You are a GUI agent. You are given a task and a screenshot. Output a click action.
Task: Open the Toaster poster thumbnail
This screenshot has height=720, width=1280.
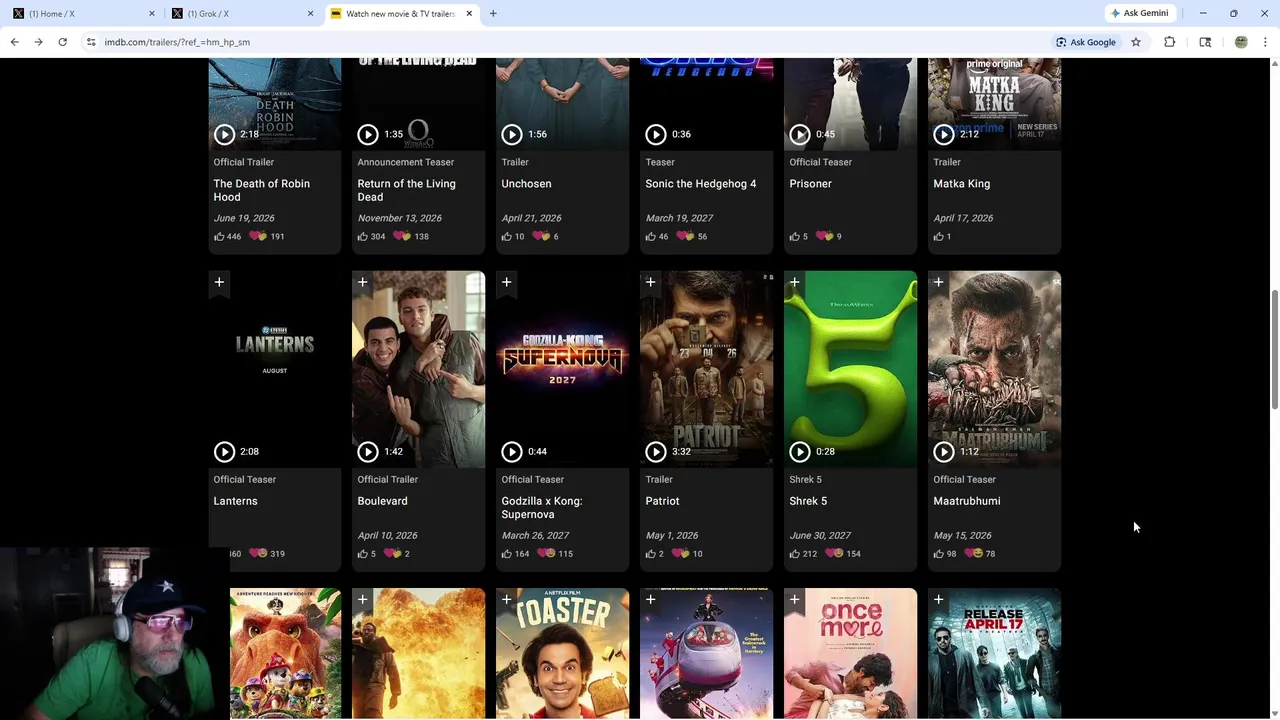click(x=562, y=653)
